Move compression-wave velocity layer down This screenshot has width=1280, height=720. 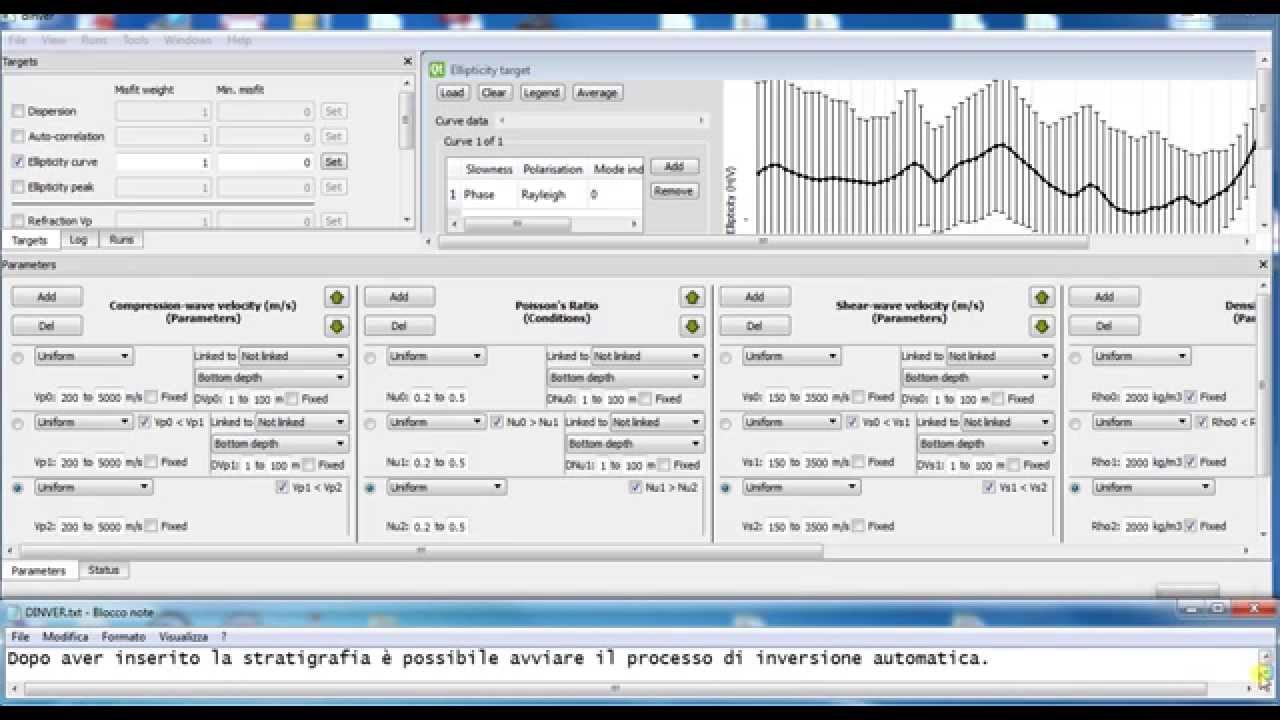coord(336,326)
